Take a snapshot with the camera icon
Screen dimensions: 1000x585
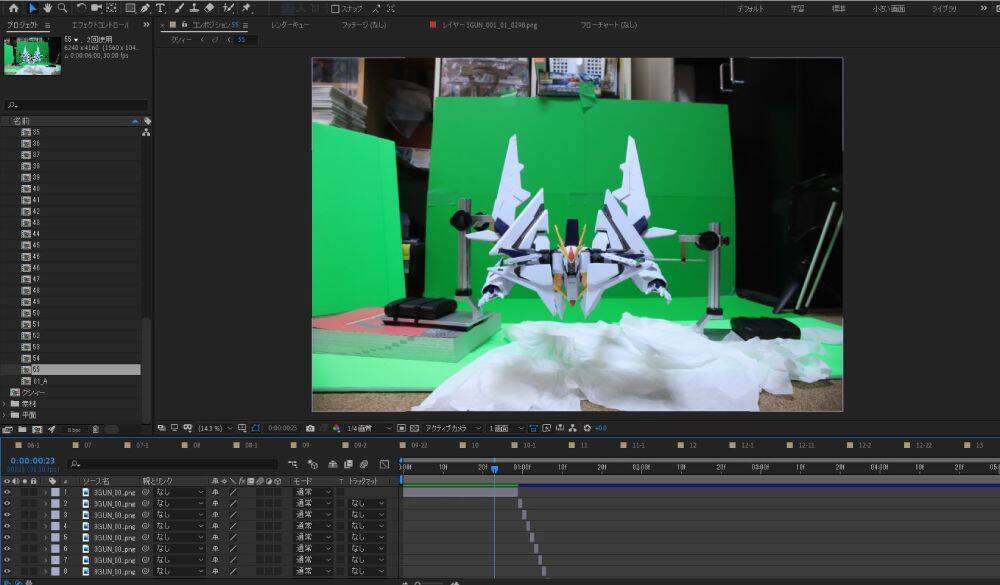click(310, 428)
